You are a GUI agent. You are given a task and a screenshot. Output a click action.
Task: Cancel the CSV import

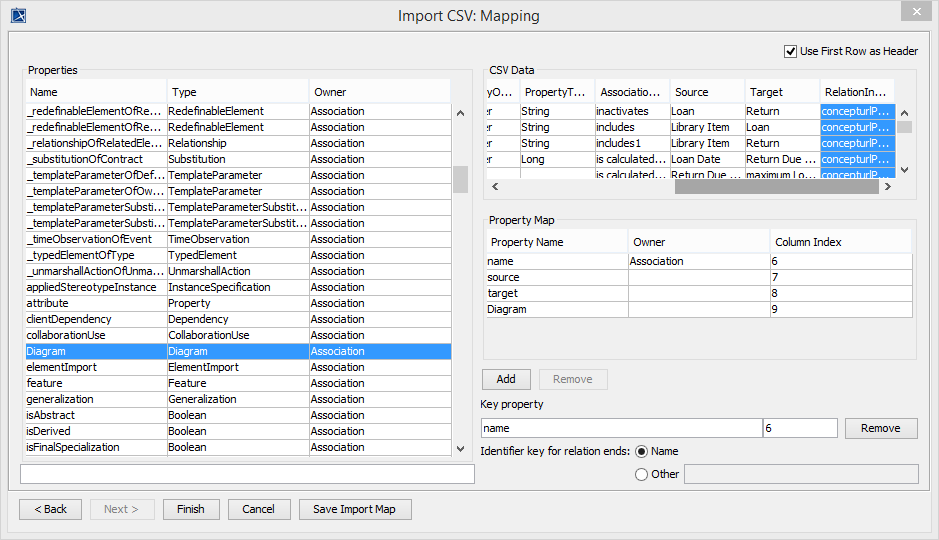click(258, 509)
